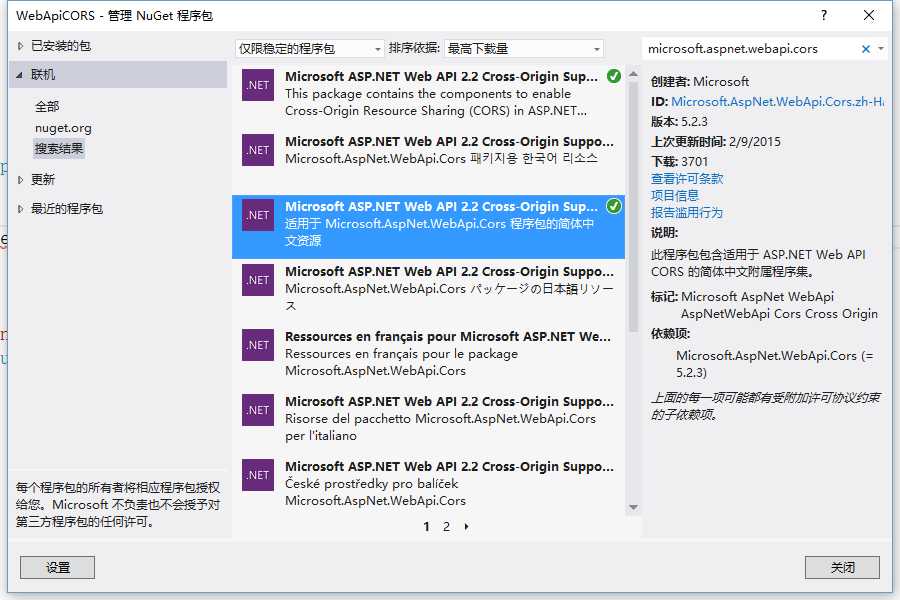The height and width of the screenshot is (600, 900).
Task: Select the 更新 category
Action: pos(43,180)
